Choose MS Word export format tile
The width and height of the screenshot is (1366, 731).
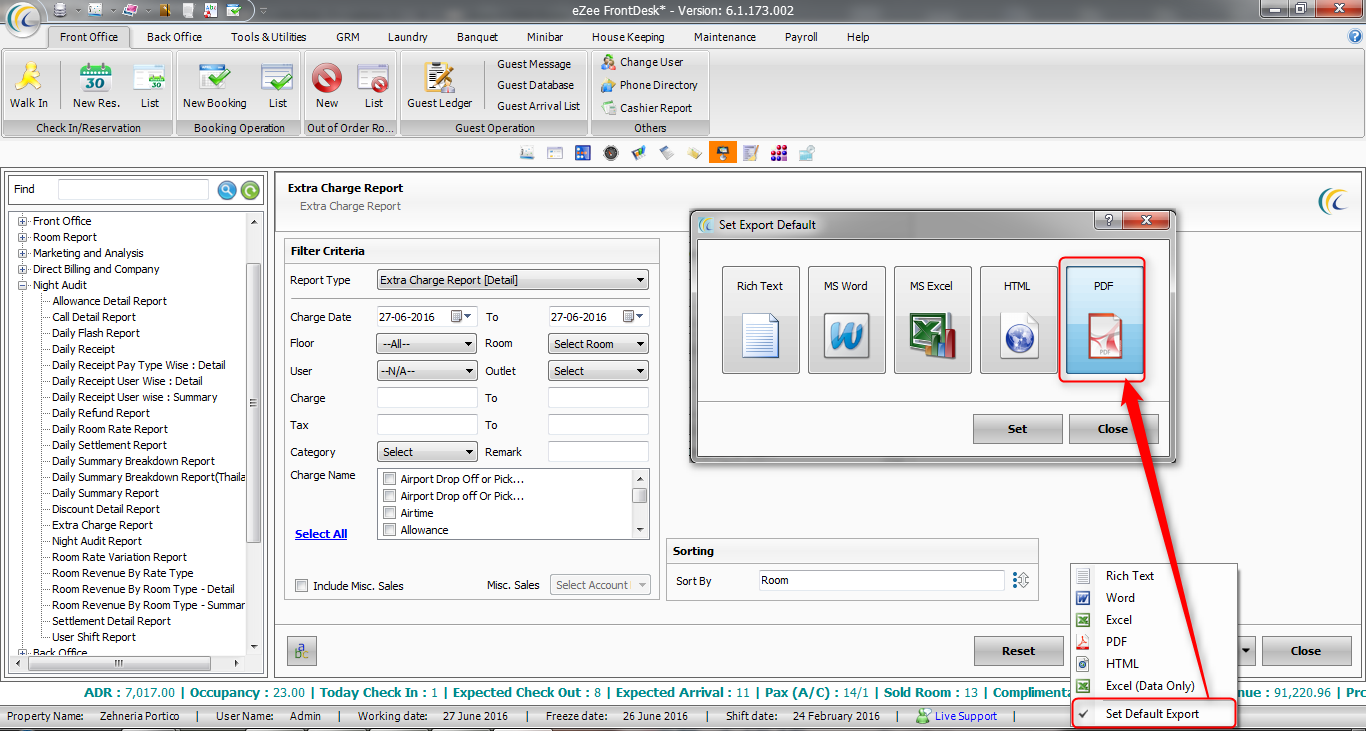click(847, 320)
